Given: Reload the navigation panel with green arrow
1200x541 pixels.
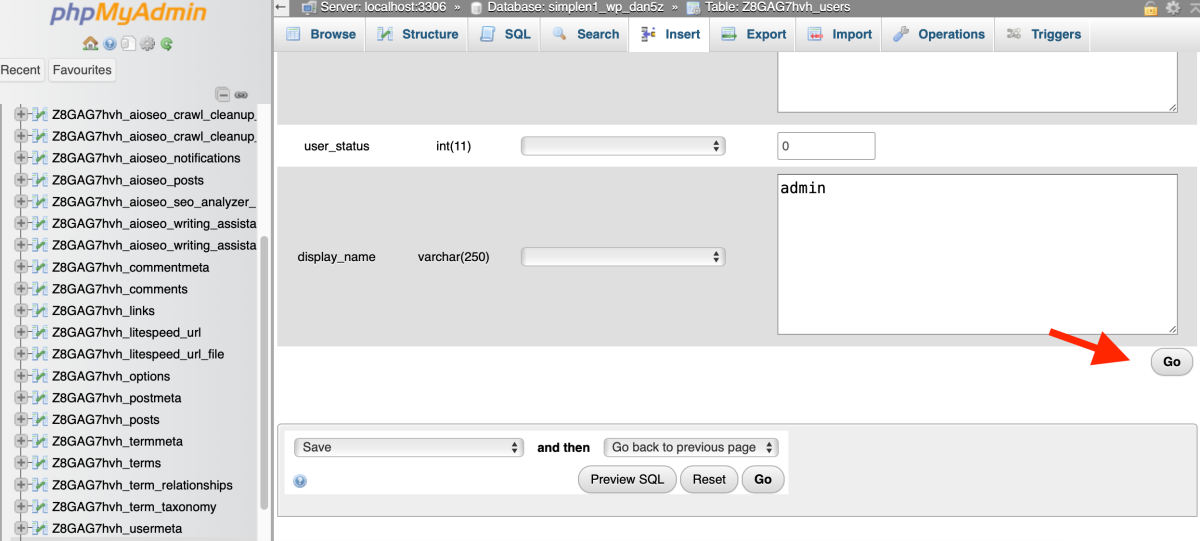Looking at the screenshot, I should tap(167, 44).
